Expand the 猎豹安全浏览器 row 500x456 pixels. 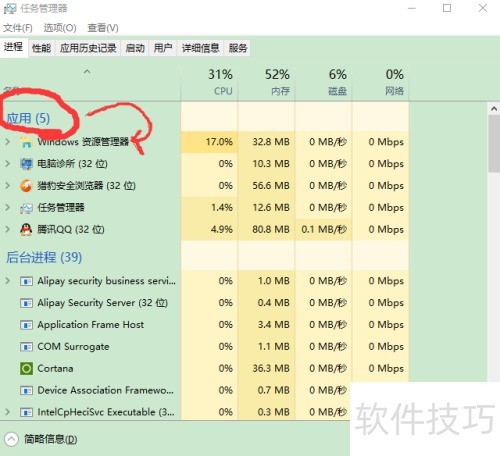click(7, 186)
